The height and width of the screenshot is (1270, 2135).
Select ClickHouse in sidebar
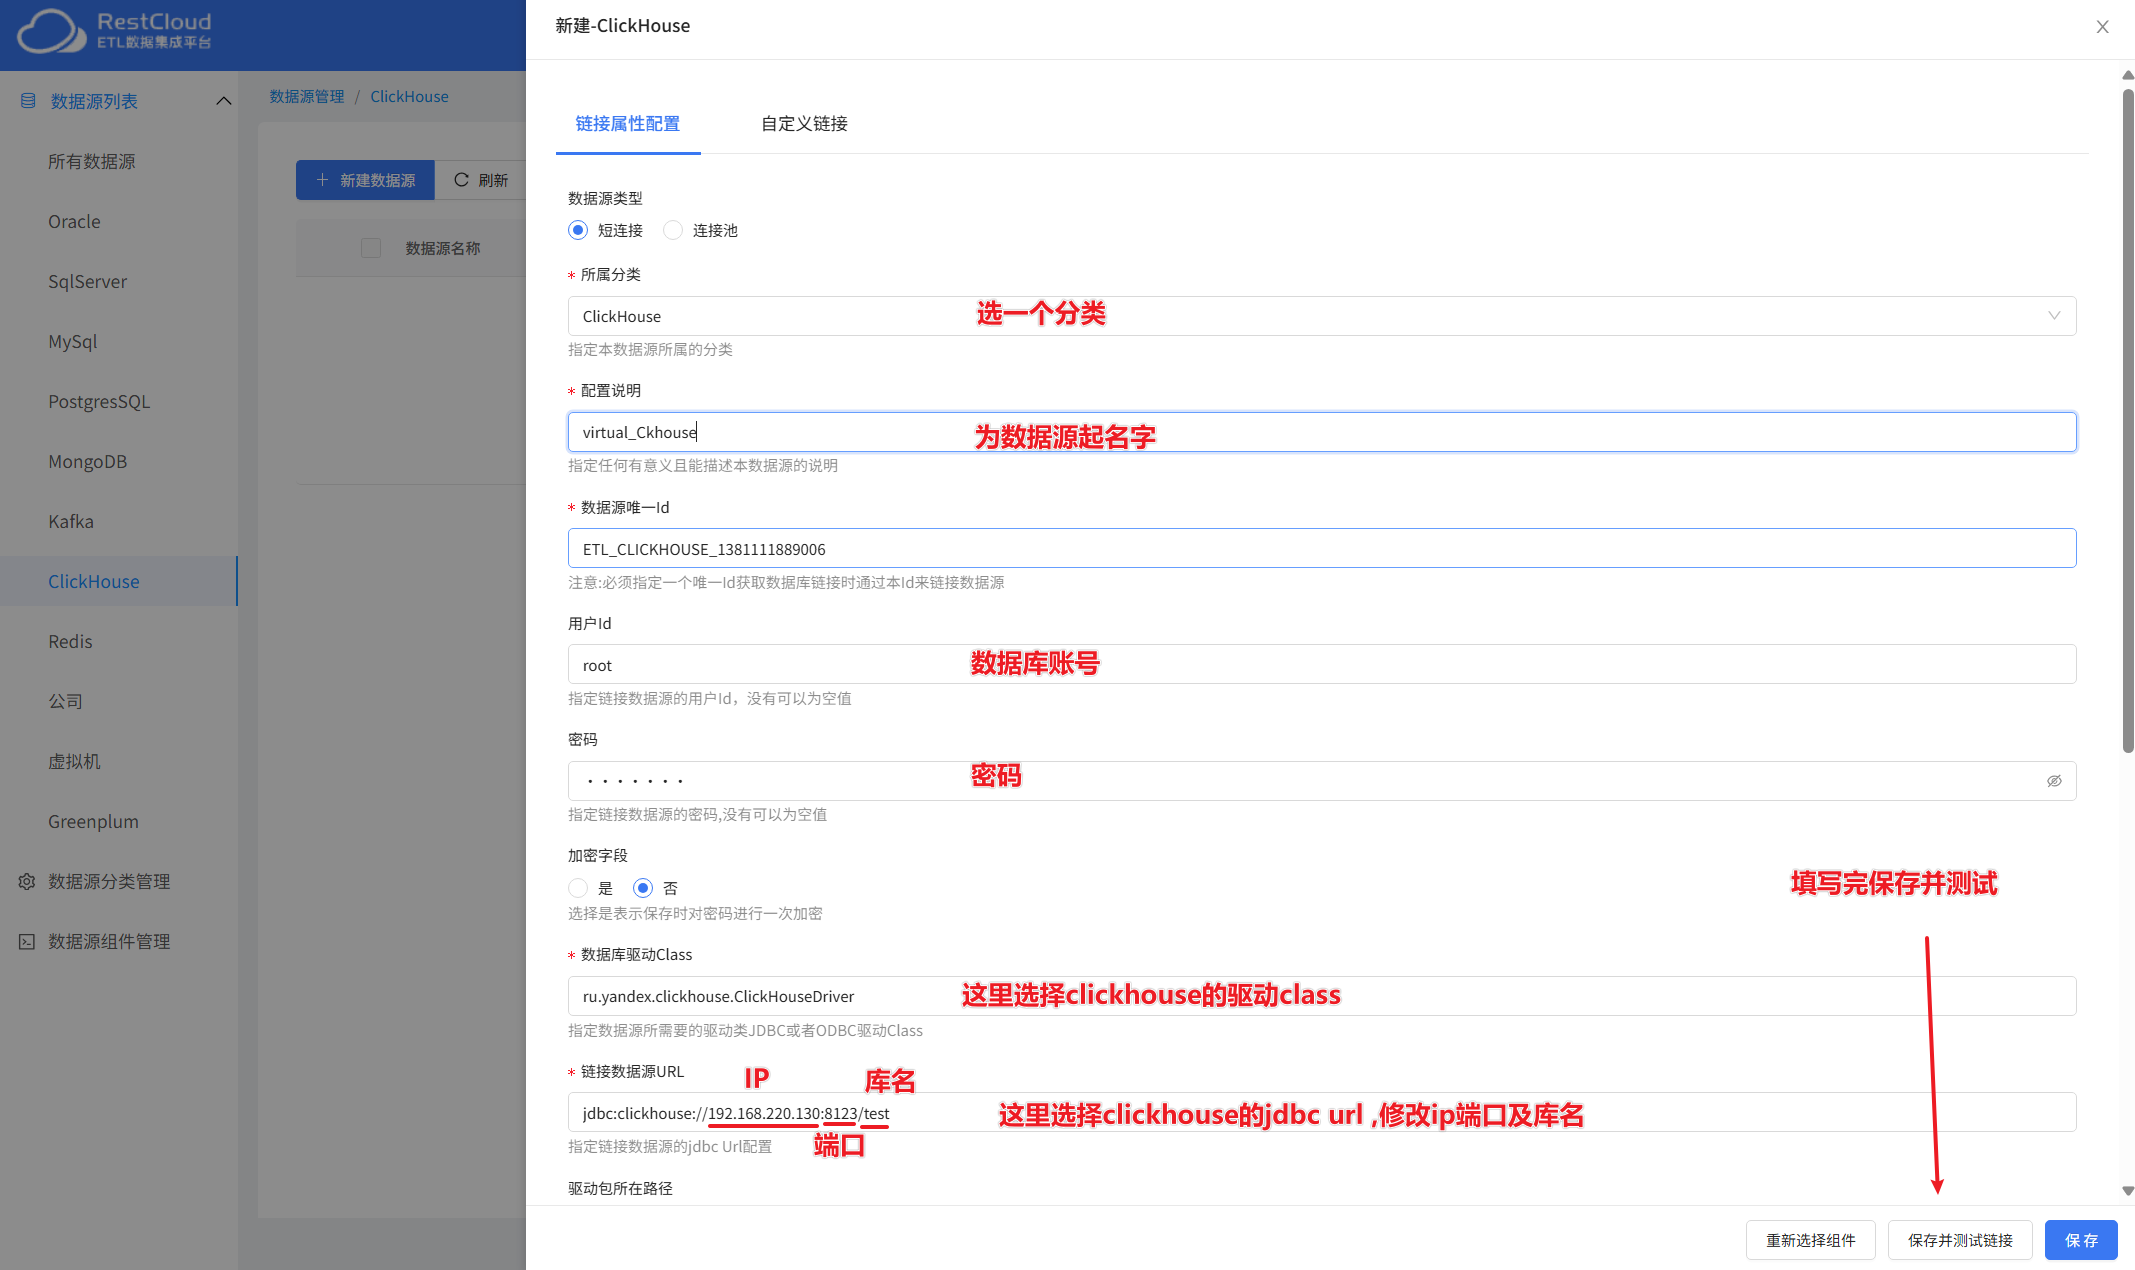119,581
